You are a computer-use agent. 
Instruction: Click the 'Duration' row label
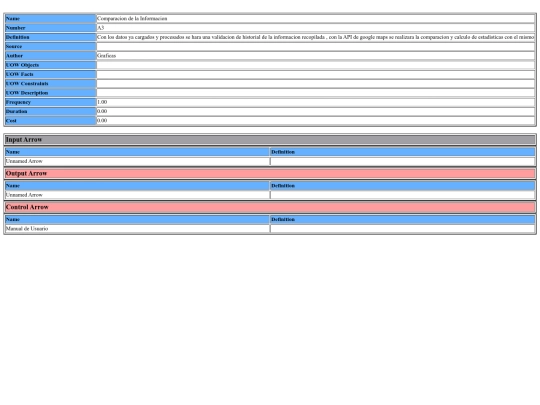point(17,112)
